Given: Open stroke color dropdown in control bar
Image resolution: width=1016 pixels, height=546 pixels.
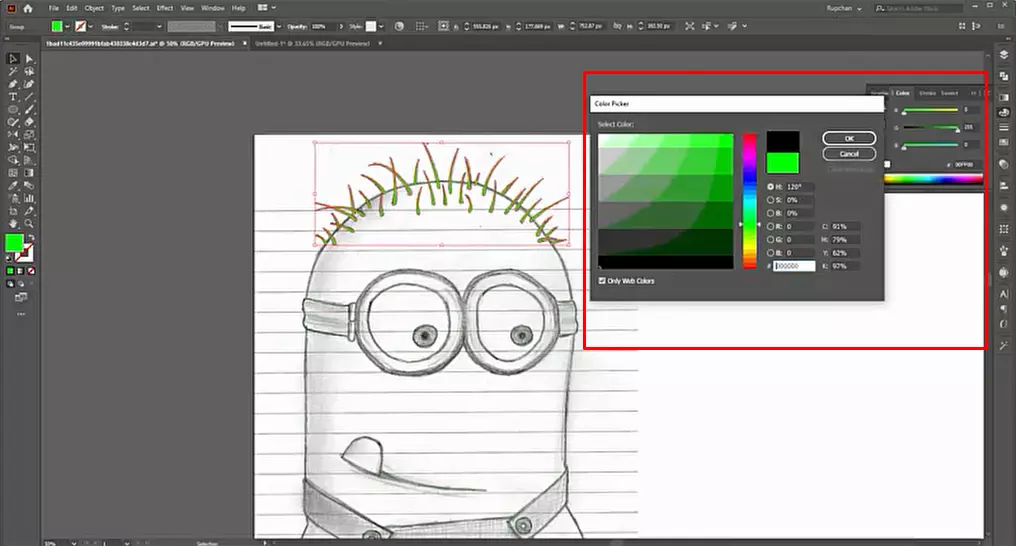Looking at the screenshot, I should (x=90, y=27).
